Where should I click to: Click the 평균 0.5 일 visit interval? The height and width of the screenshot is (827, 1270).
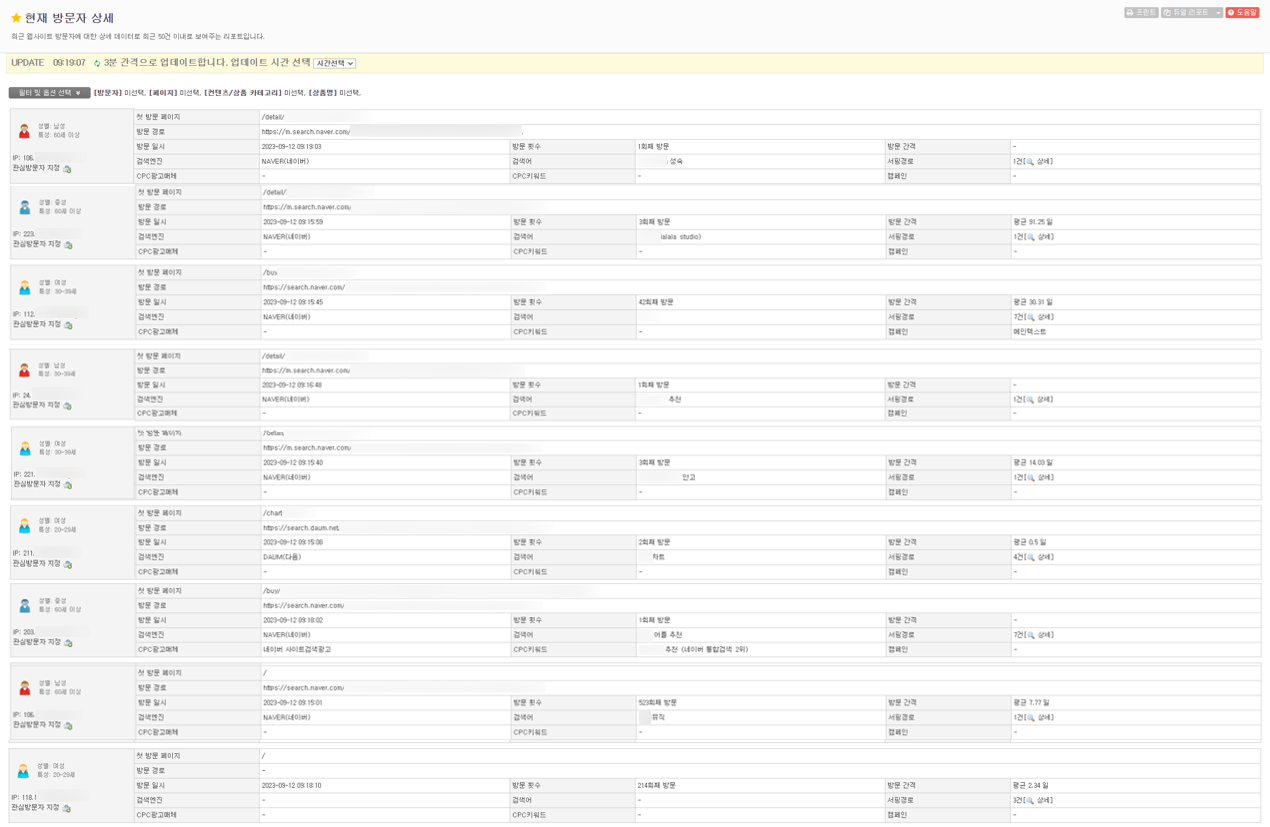point(1030,542)
